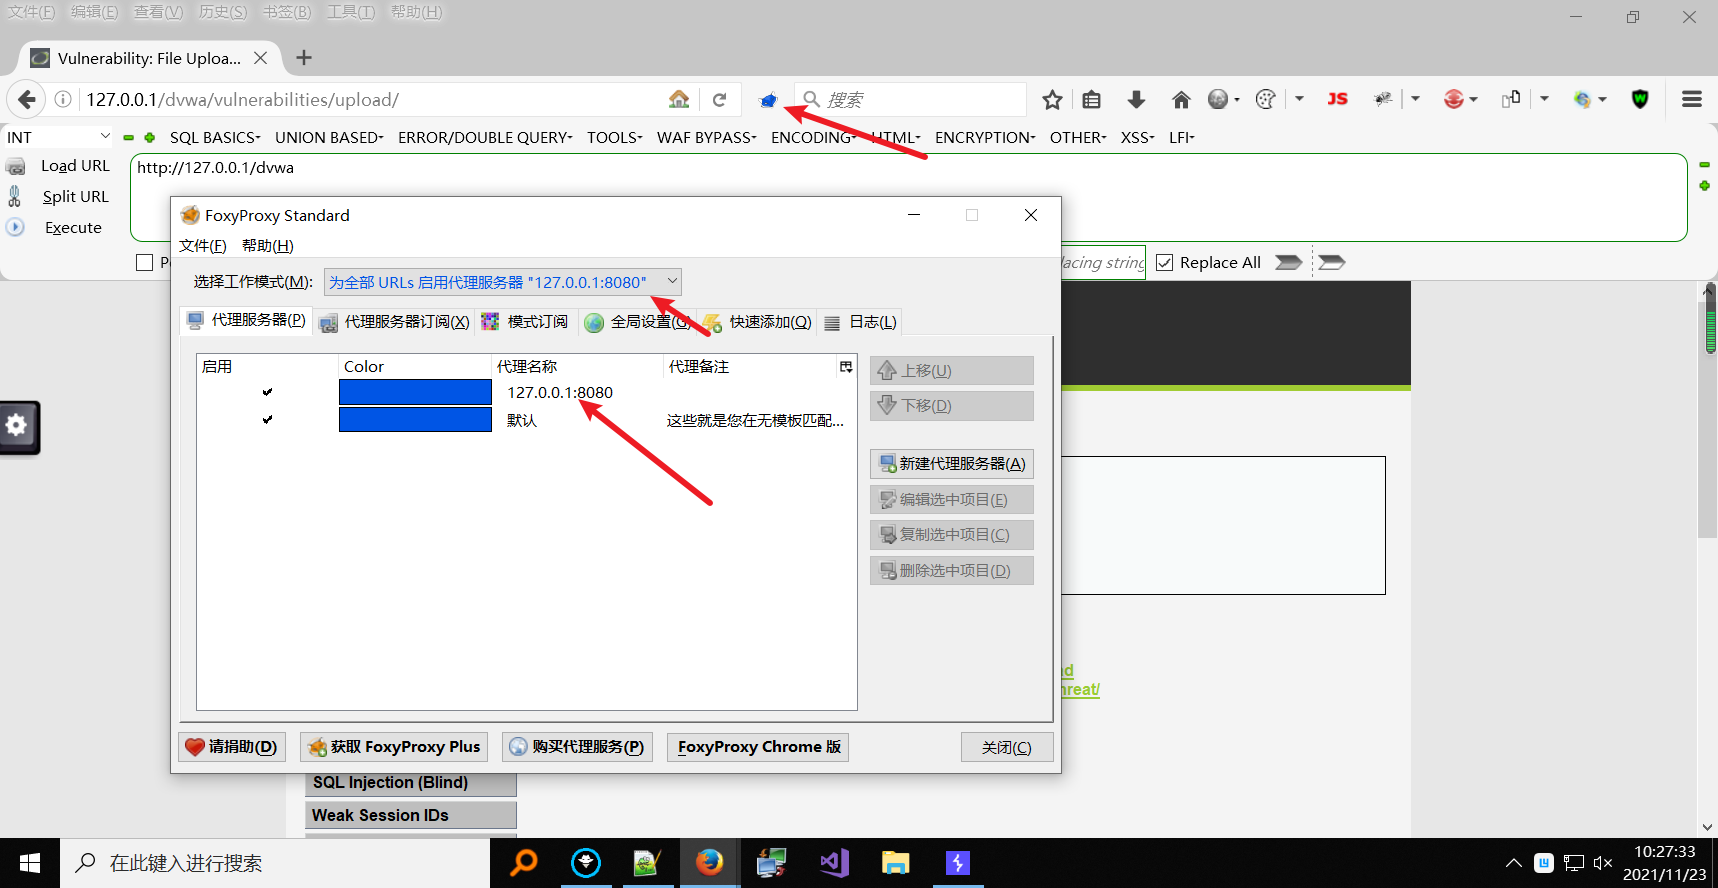Click the spider bug extension icon

tap(1383, 99)
